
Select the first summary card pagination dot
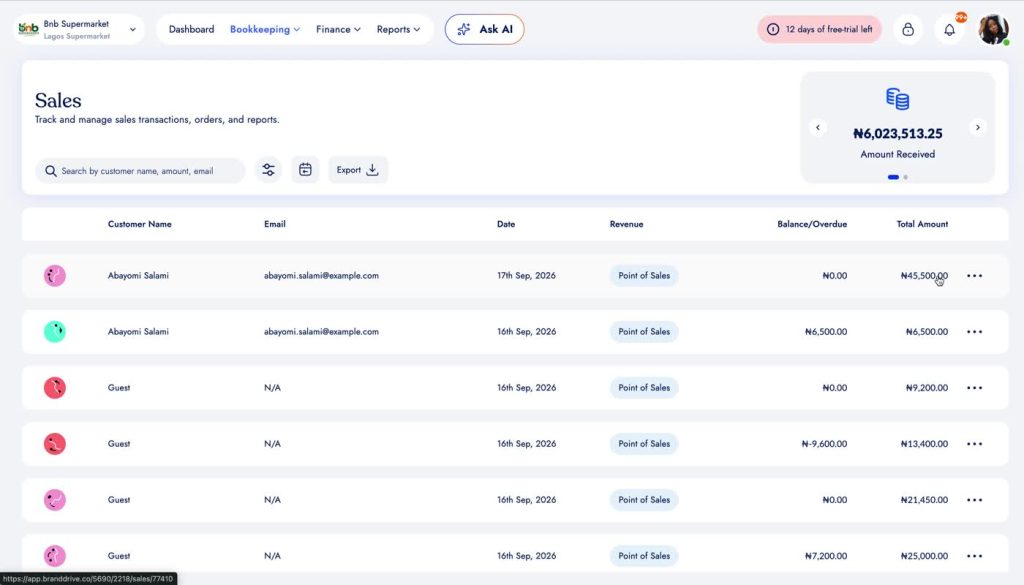(x=893, y=177)
